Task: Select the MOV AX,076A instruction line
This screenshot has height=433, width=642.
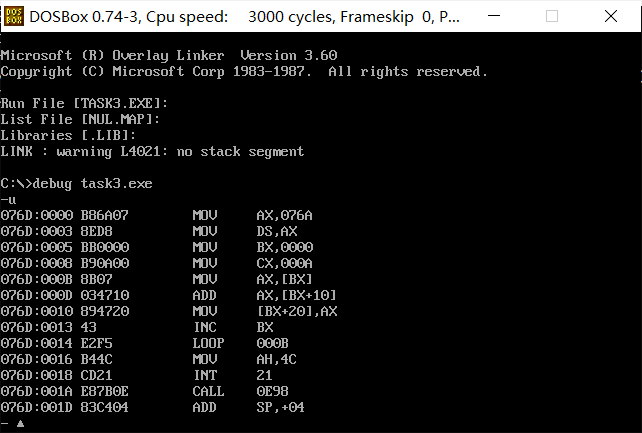Action: point(156,215)
